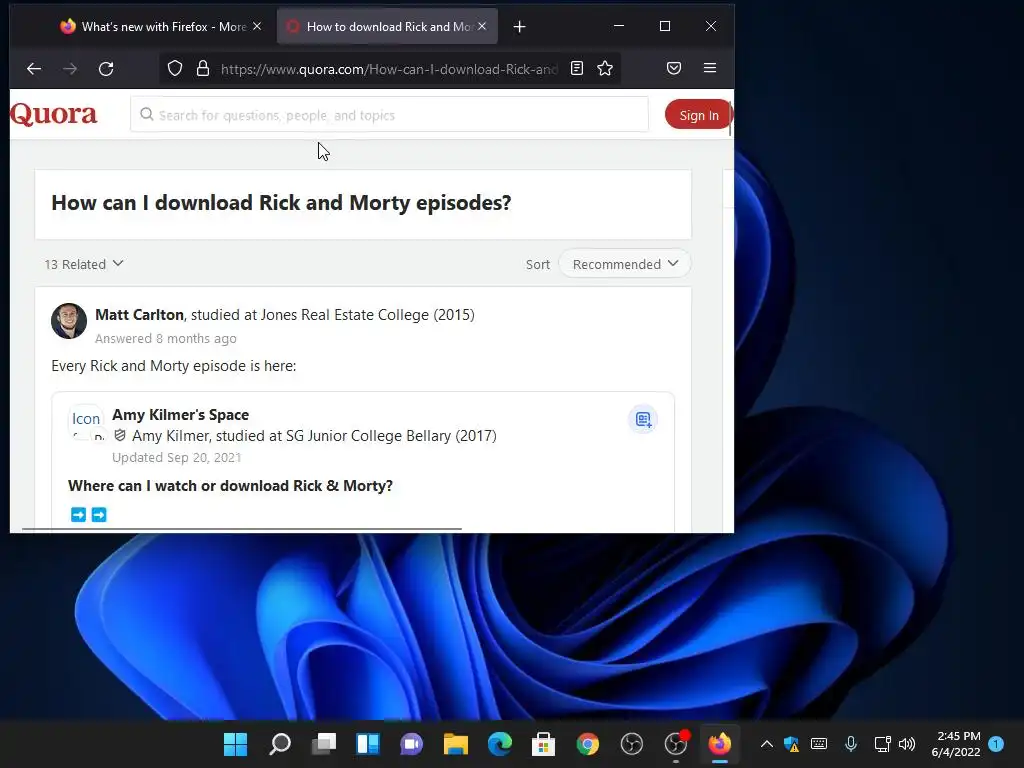Open Firefox hamburger application menu
The width and height of the screenshot is (1024, 768).
[x=710, y=68]
